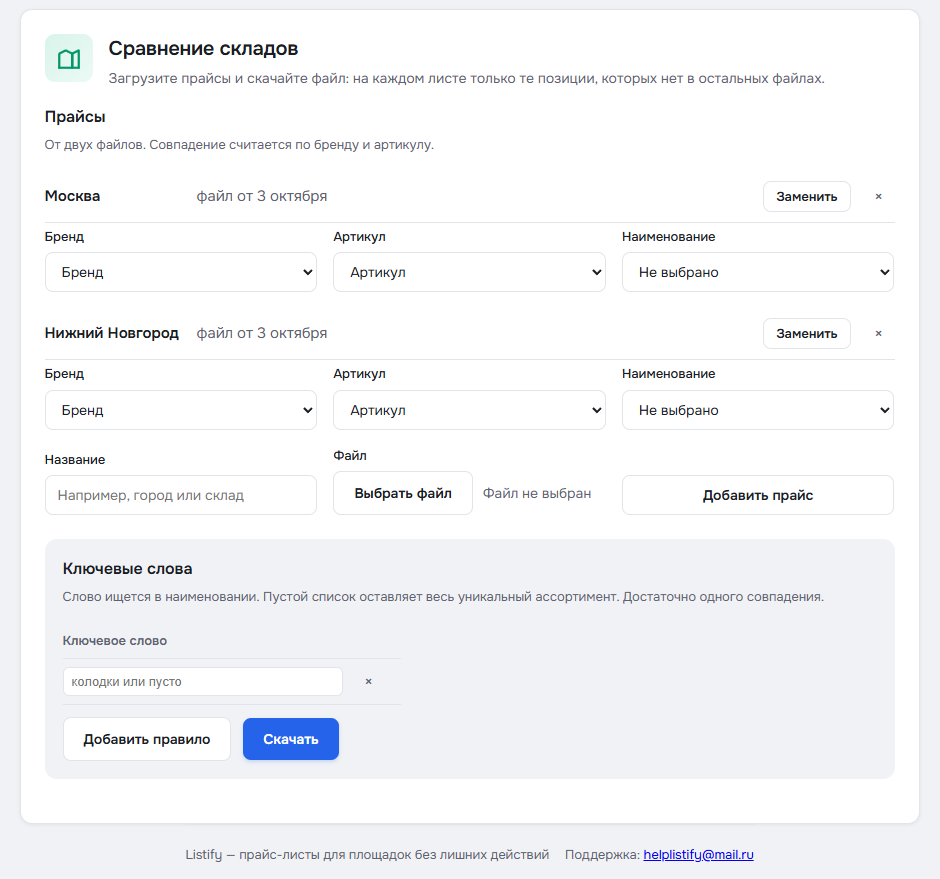This screenshot has width=940, height=879.
Task: Download the result with Скачать
Action: pyautogui.click(x=291, y=739)
